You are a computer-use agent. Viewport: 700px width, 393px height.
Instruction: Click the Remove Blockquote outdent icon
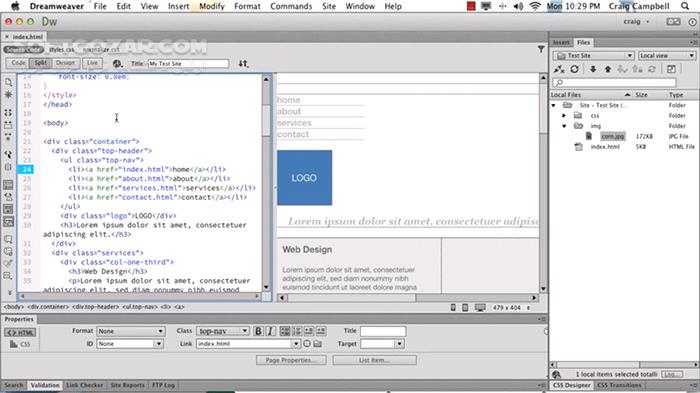pyautogui.click(x=309, y=331)
